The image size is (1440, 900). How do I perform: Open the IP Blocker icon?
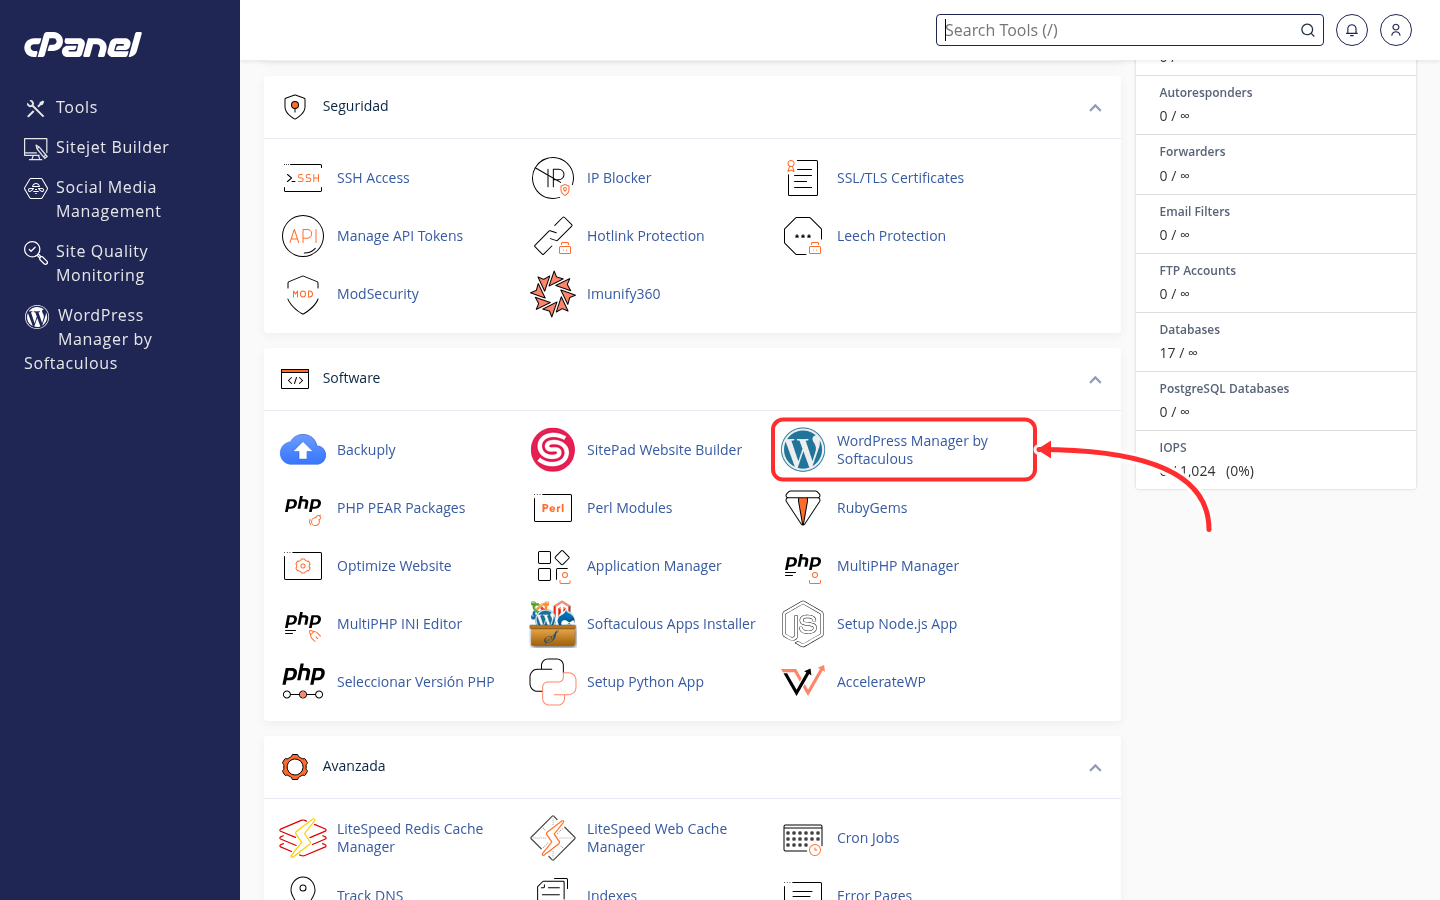pos(553,178)
